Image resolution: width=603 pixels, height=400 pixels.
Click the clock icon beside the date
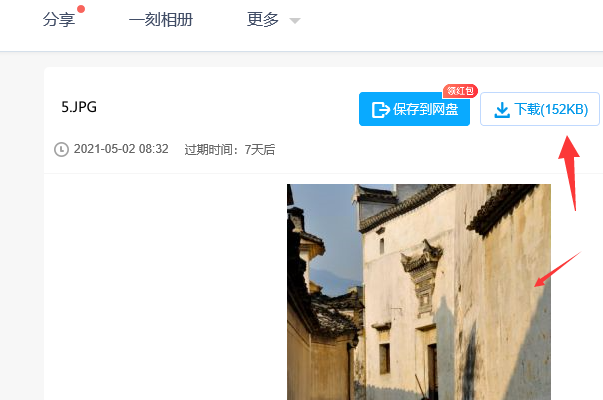(61, 149)
